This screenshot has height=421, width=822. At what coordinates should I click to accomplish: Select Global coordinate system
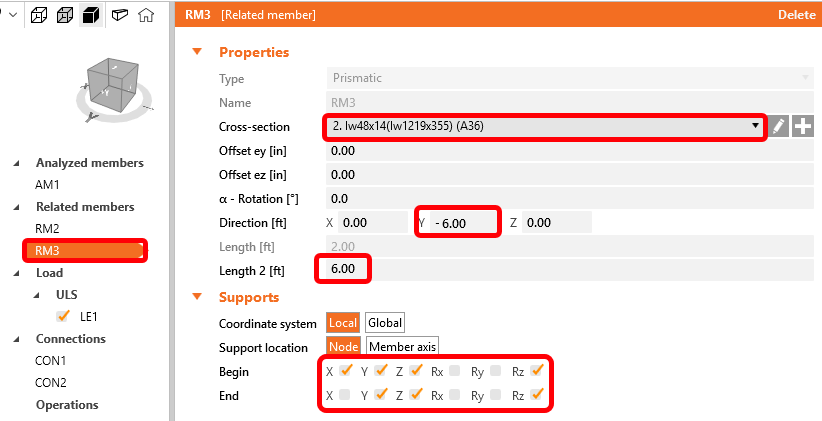click(x=385, y=323)
